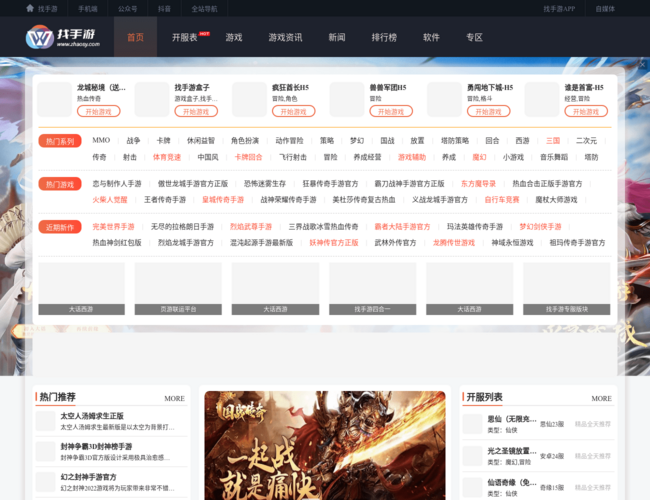This screenshot has width=650, height=500.
Task: Open the 首页 nav tab
Action: click(x=135, y=37)
